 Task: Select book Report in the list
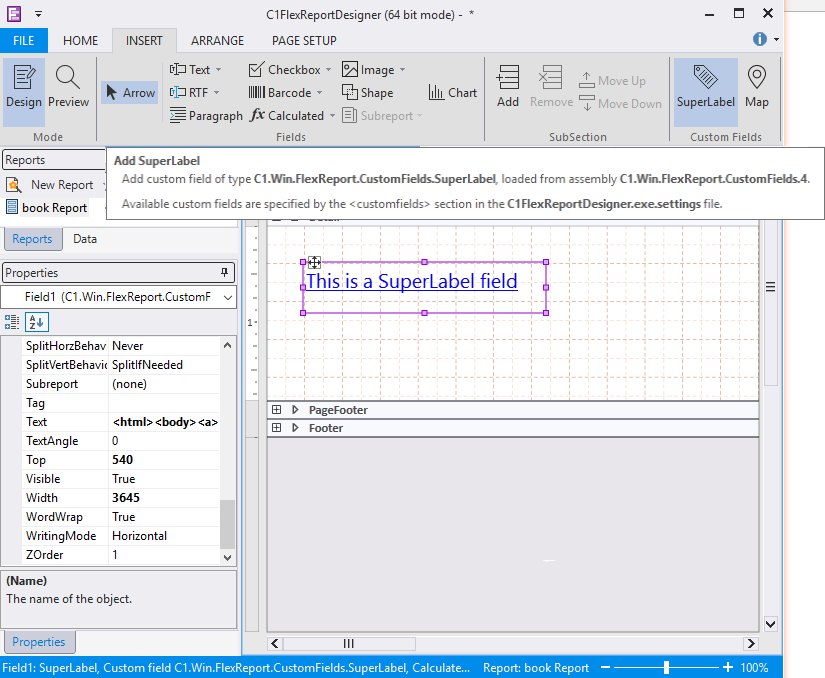(46, 207)
